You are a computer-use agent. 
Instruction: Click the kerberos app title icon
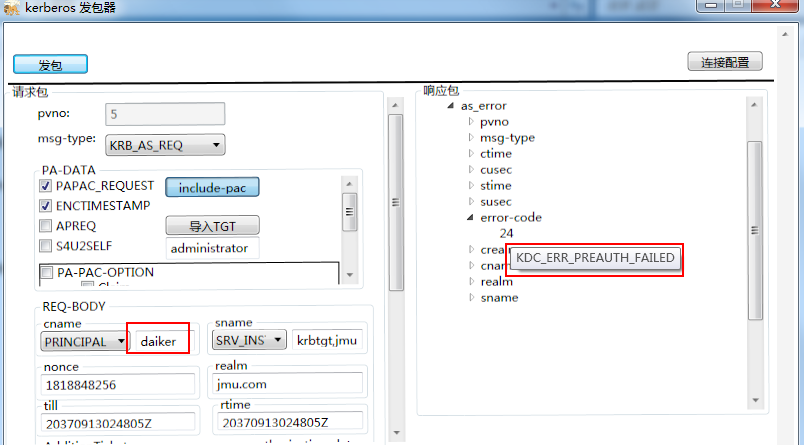click(11, 8)
